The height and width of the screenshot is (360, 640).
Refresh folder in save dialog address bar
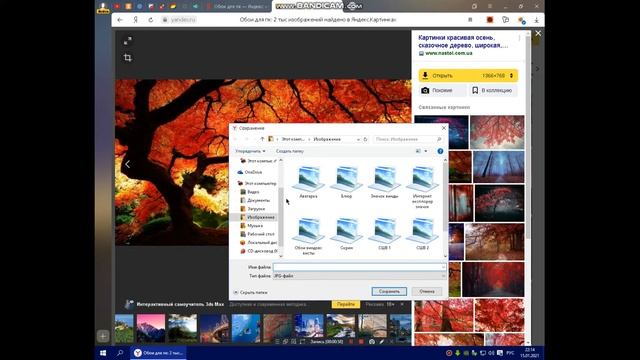coord(365,139)
